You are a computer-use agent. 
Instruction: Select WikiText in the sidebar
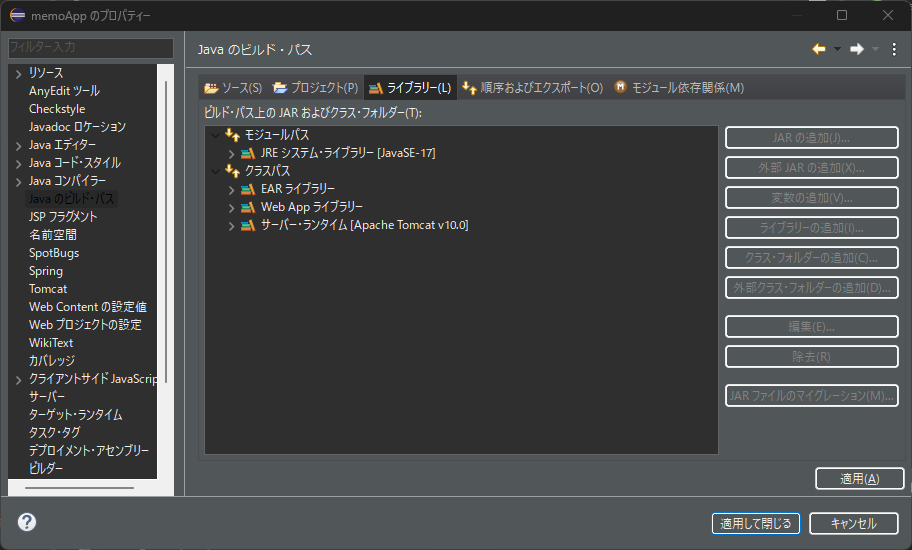tap(51, 343)
